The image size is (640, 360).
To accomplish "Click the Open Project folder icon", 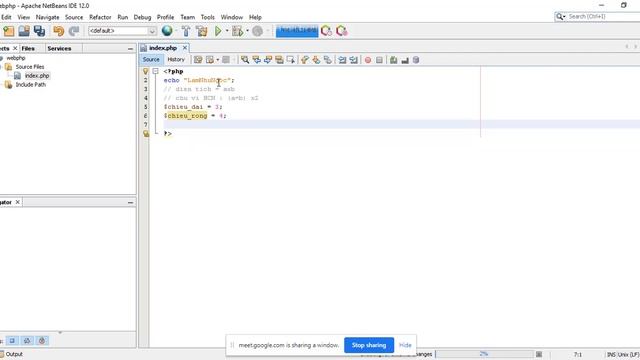I will pos(24,31).
